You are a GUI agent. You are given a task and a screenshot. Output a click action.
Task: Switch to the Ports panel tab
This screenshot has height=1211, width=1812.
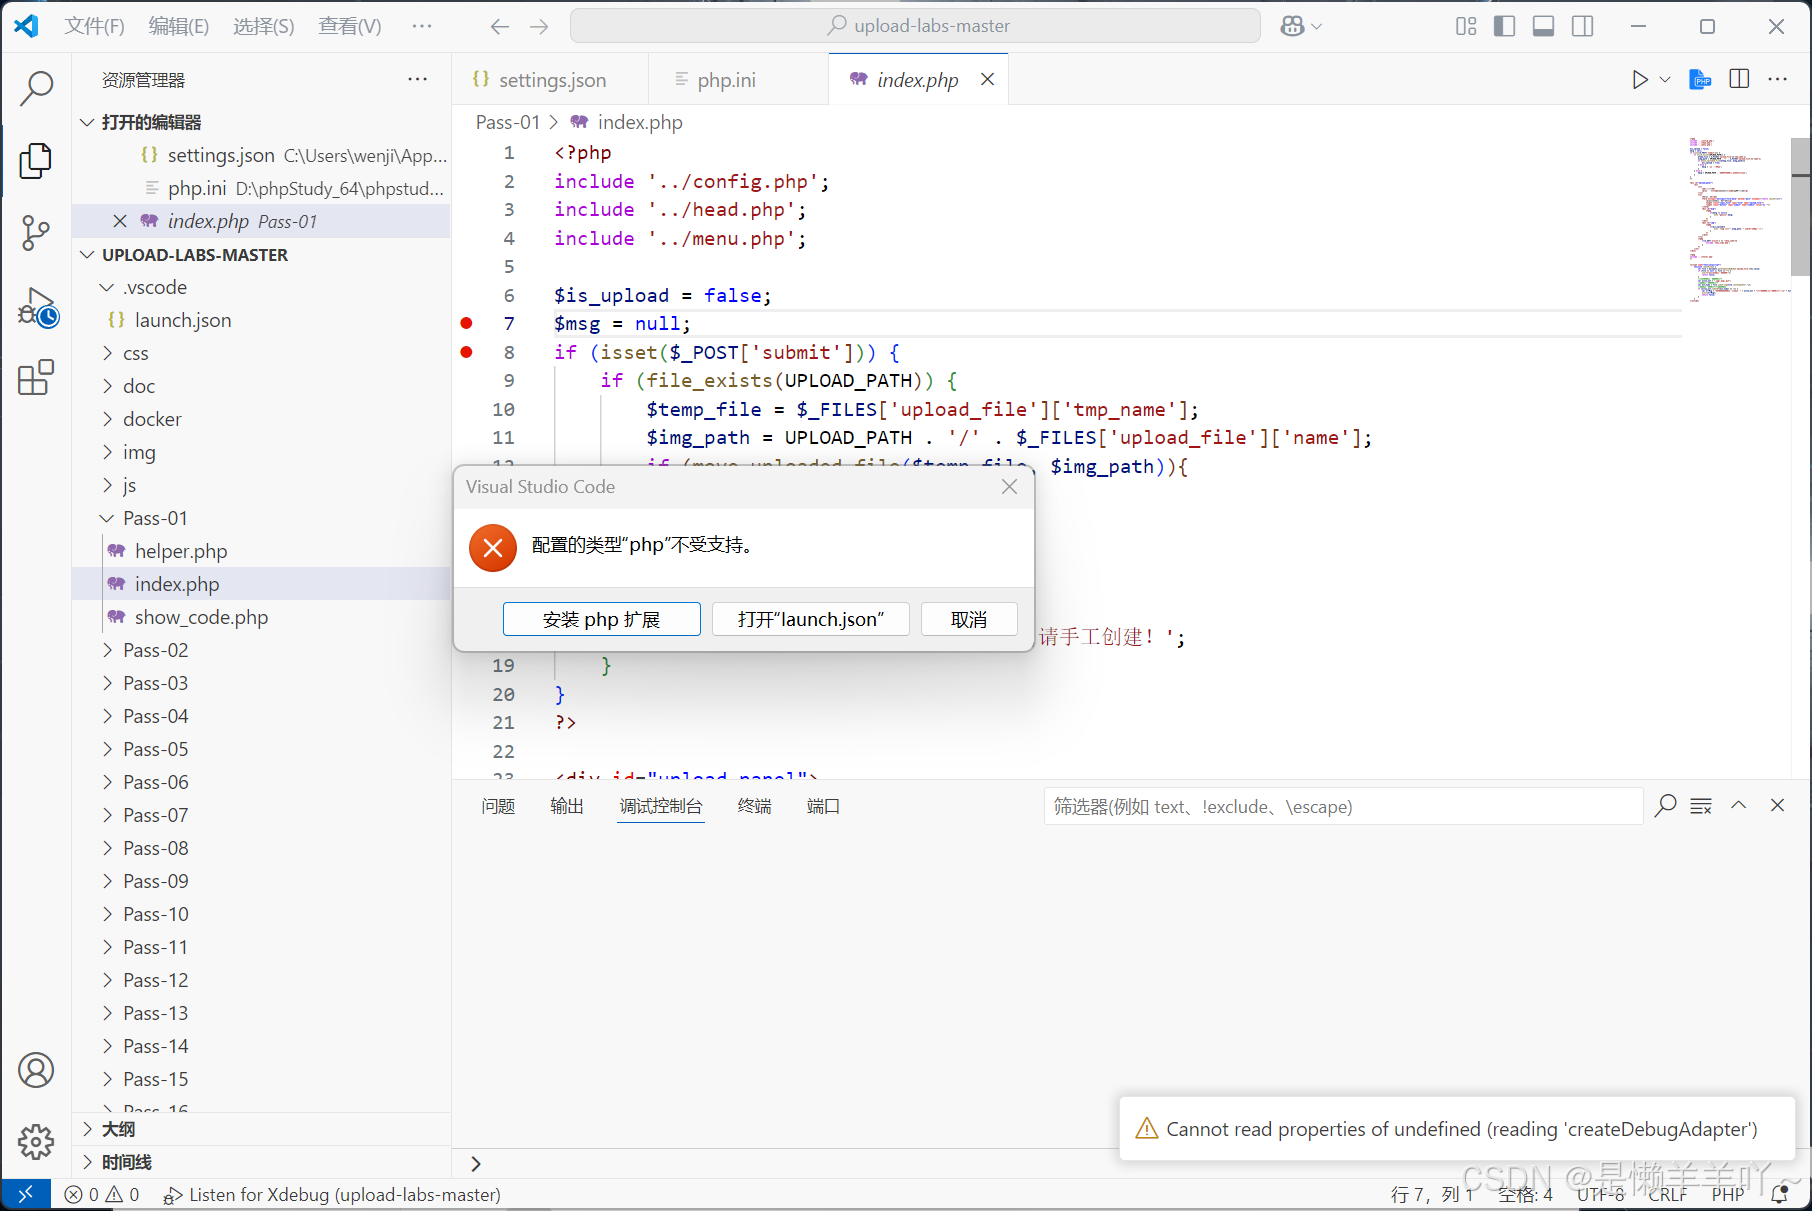(x=823, y=806)
